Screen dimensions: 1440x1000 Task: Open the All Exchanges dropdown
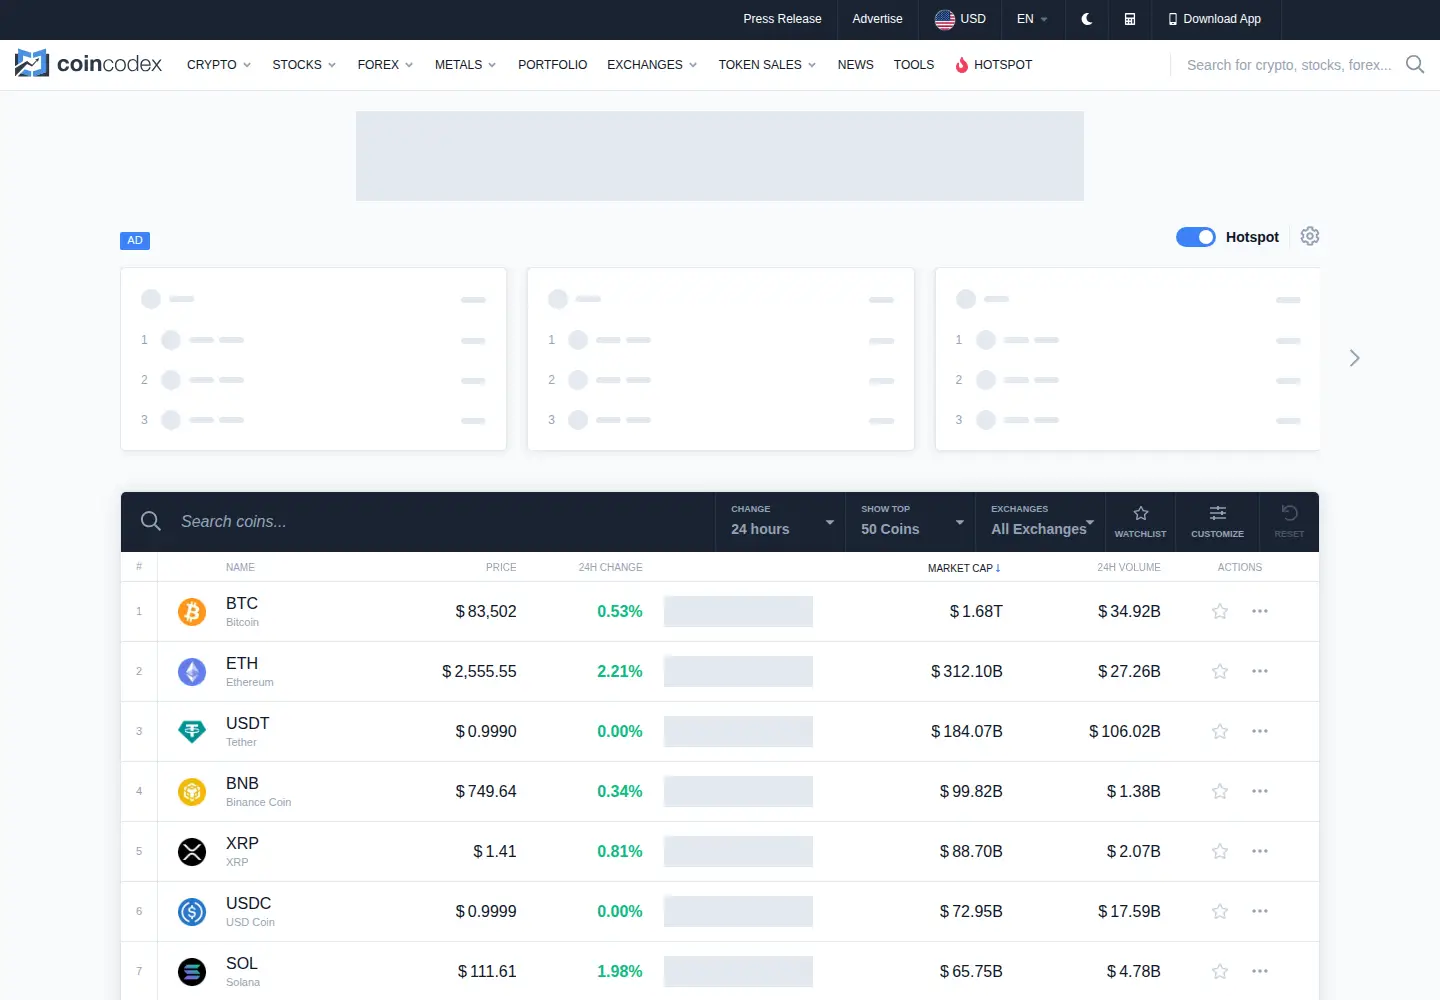point(1041,521)
